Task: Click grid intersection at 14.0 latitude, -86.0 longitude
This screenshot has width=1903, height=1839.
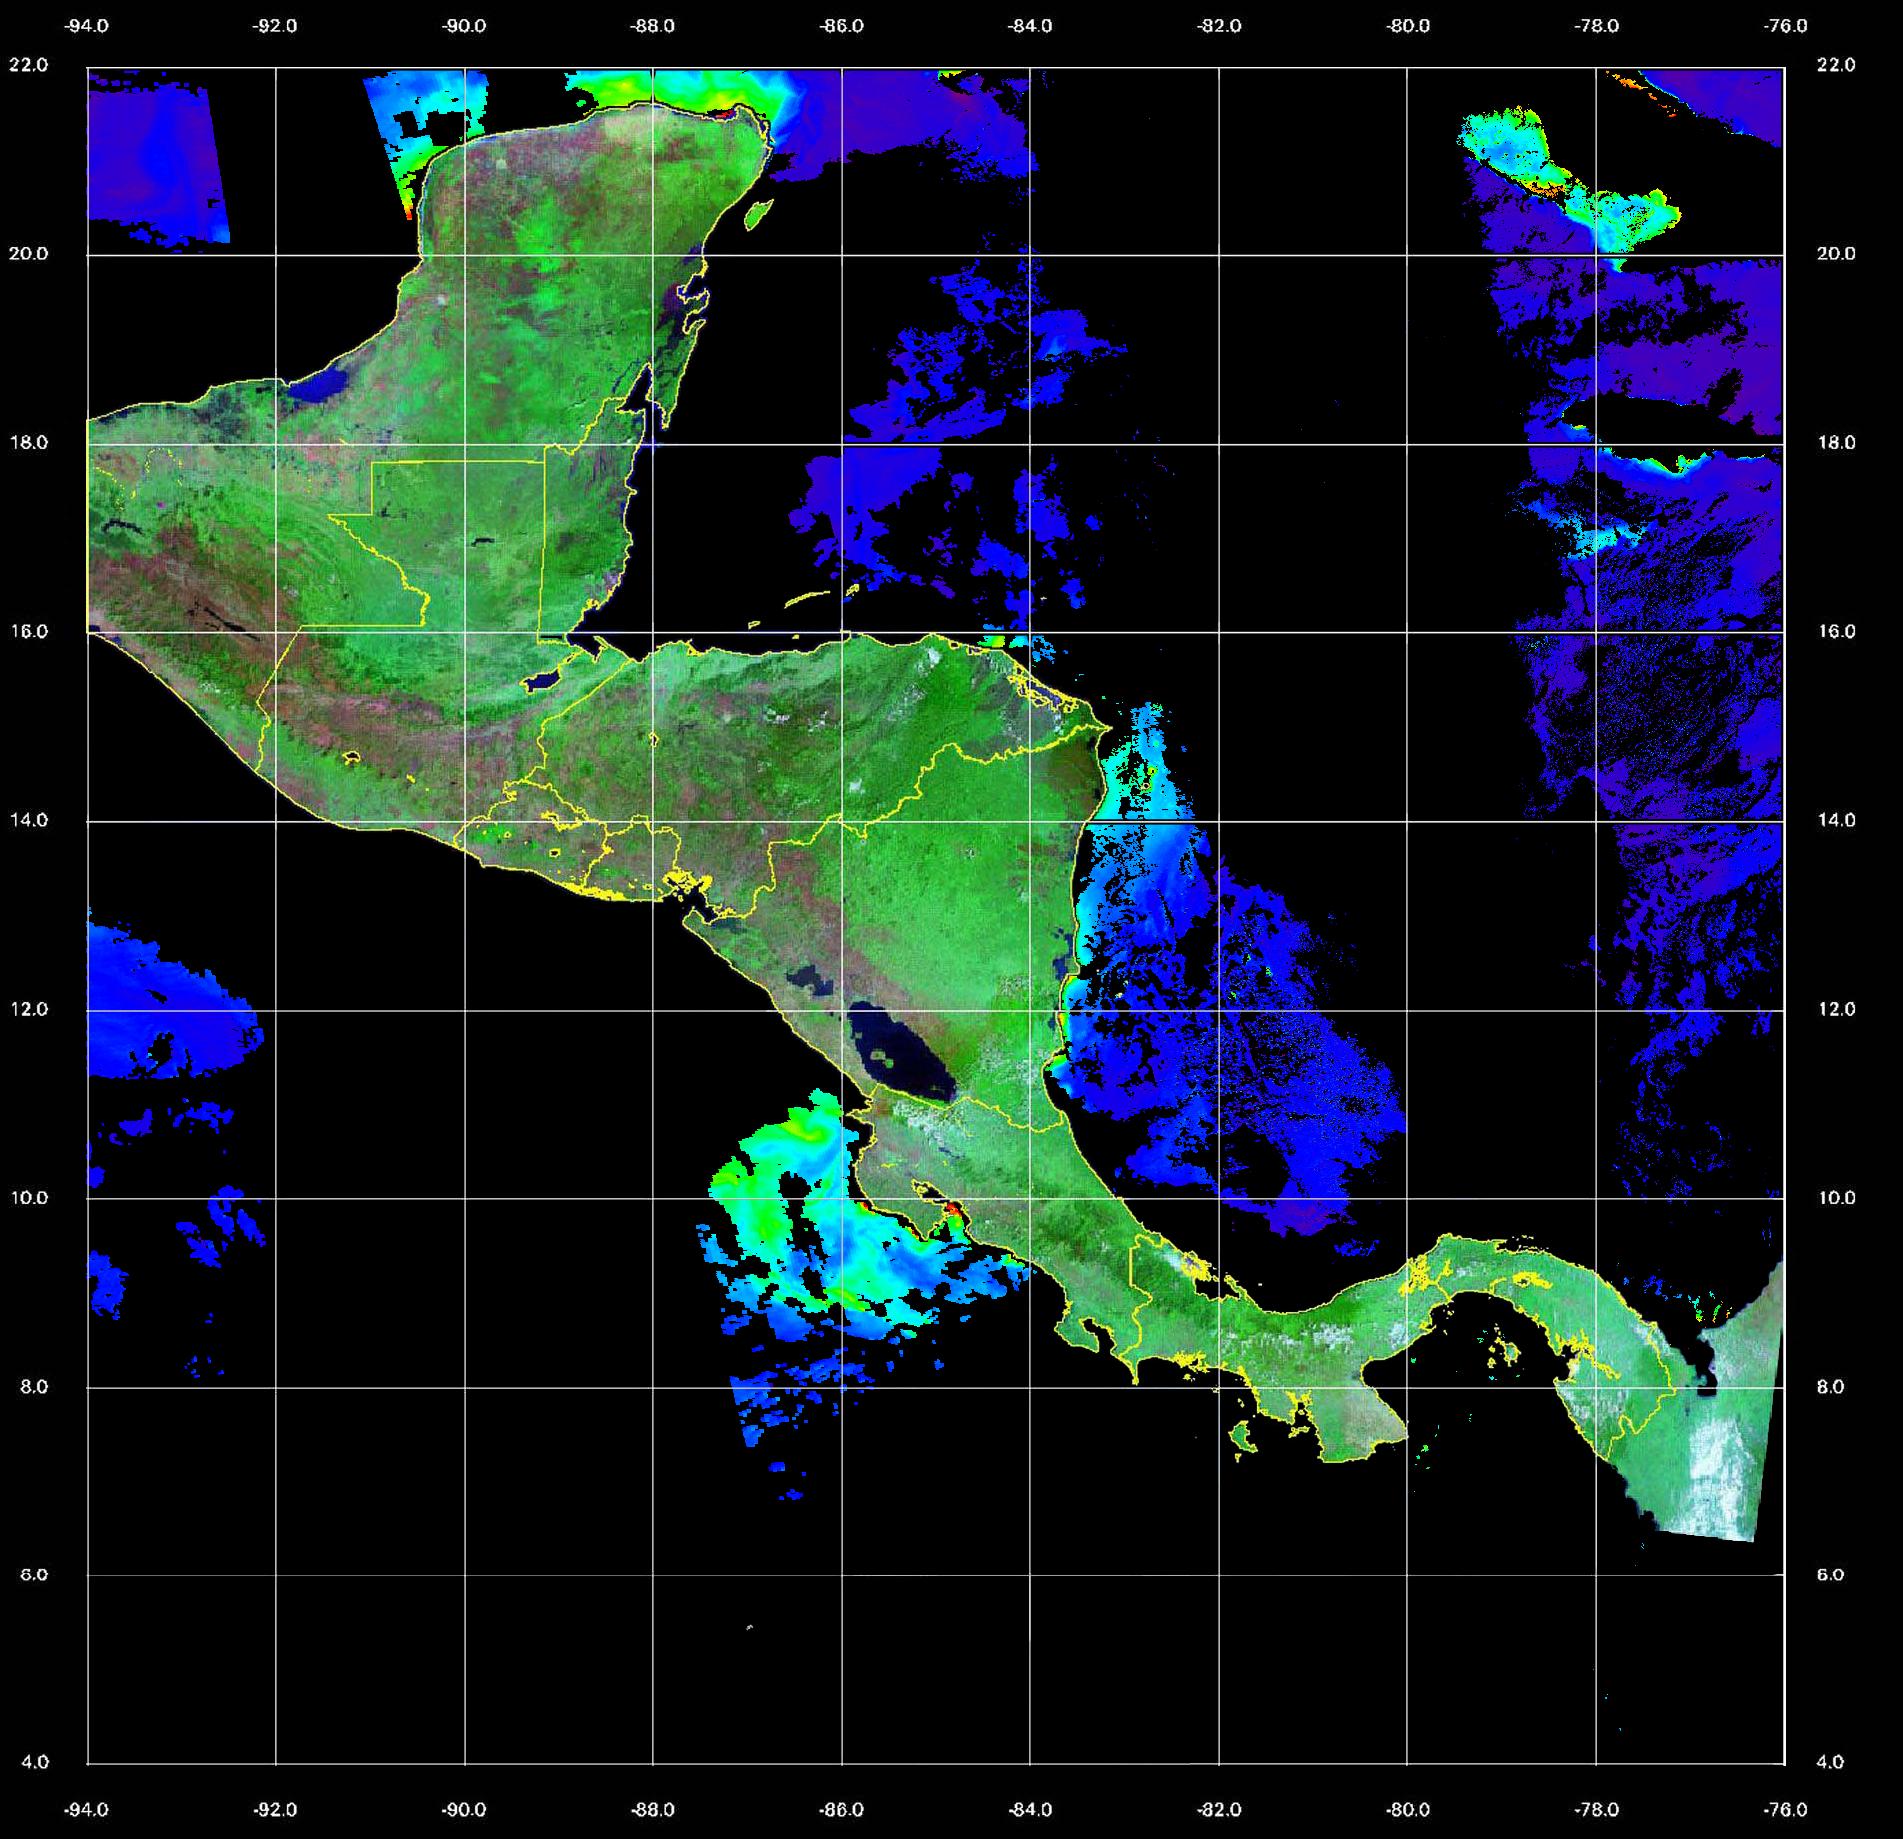Action: click(841, 821)
